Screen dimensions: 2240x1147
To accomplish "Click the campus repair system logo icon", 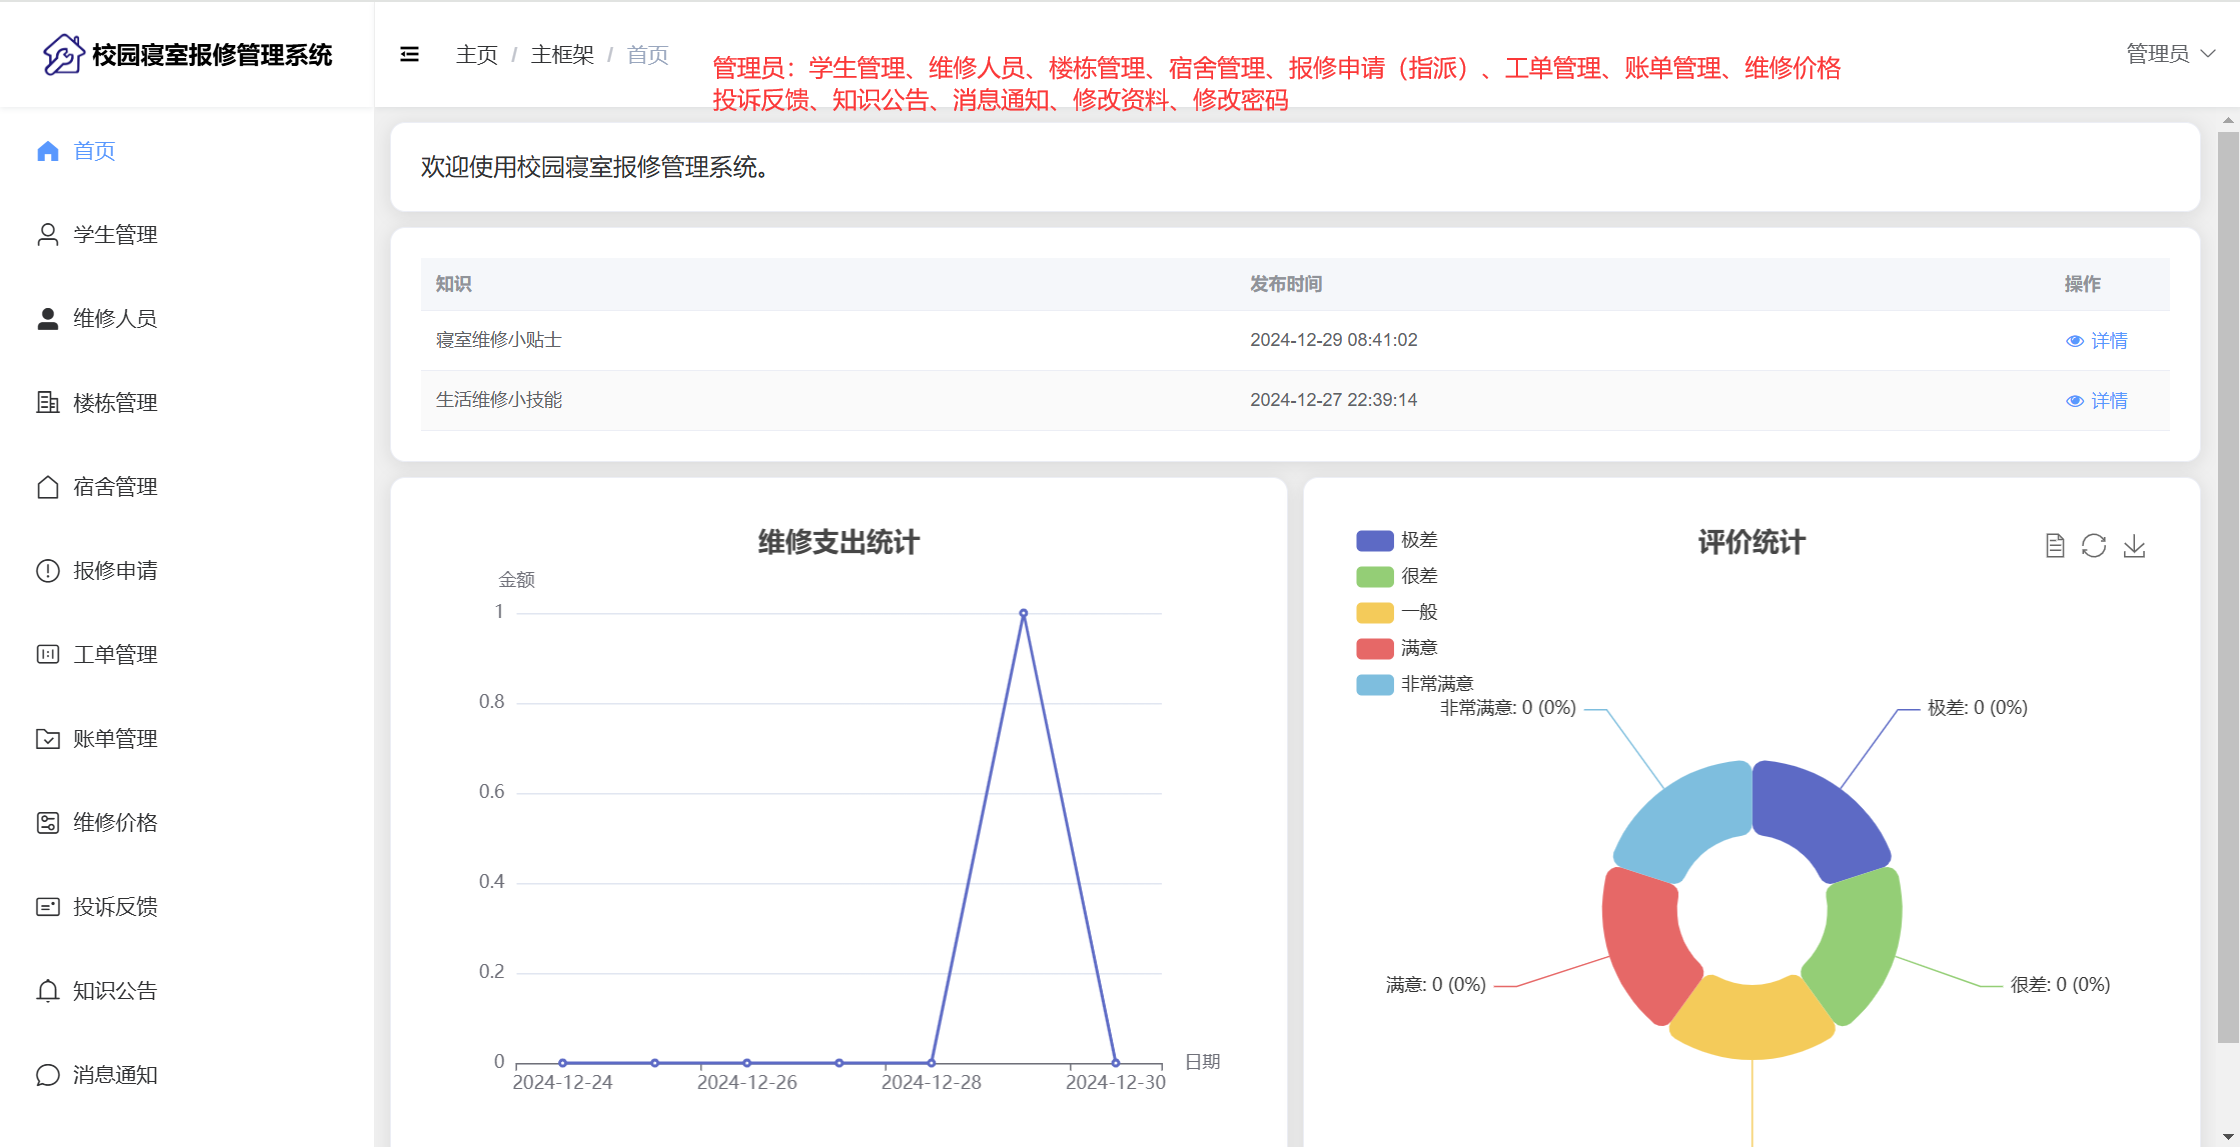I will [x=62, y=54].
